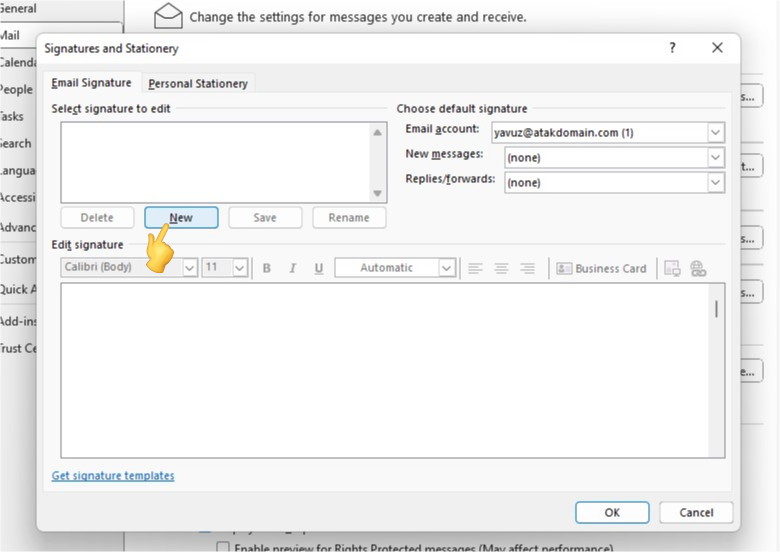
Task: Apply Underline formatting icon
Action: [x=319, y=268]
